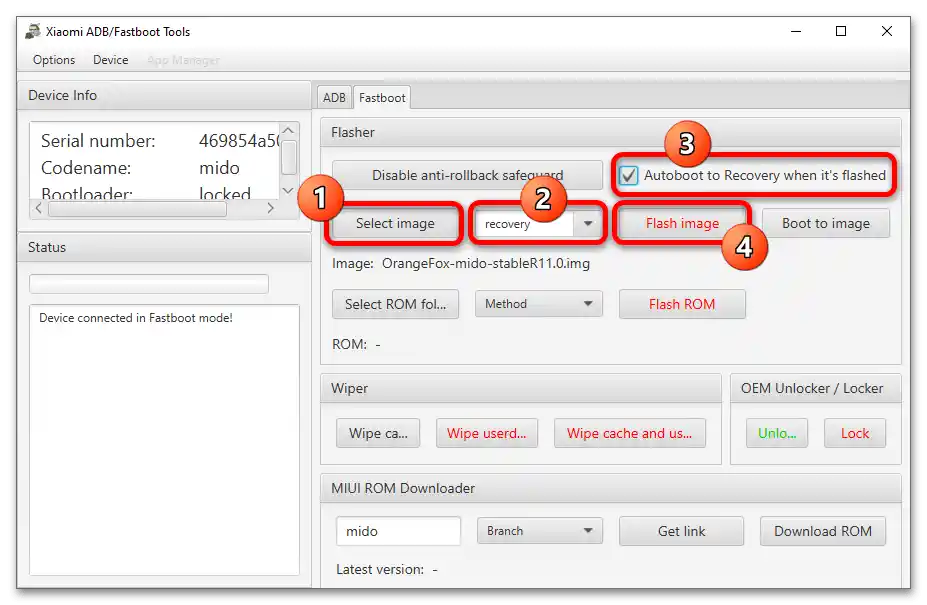The width and height of the screenshot is (927, 605).
Task: Open the Method dropdown
Action: point(539,304)
